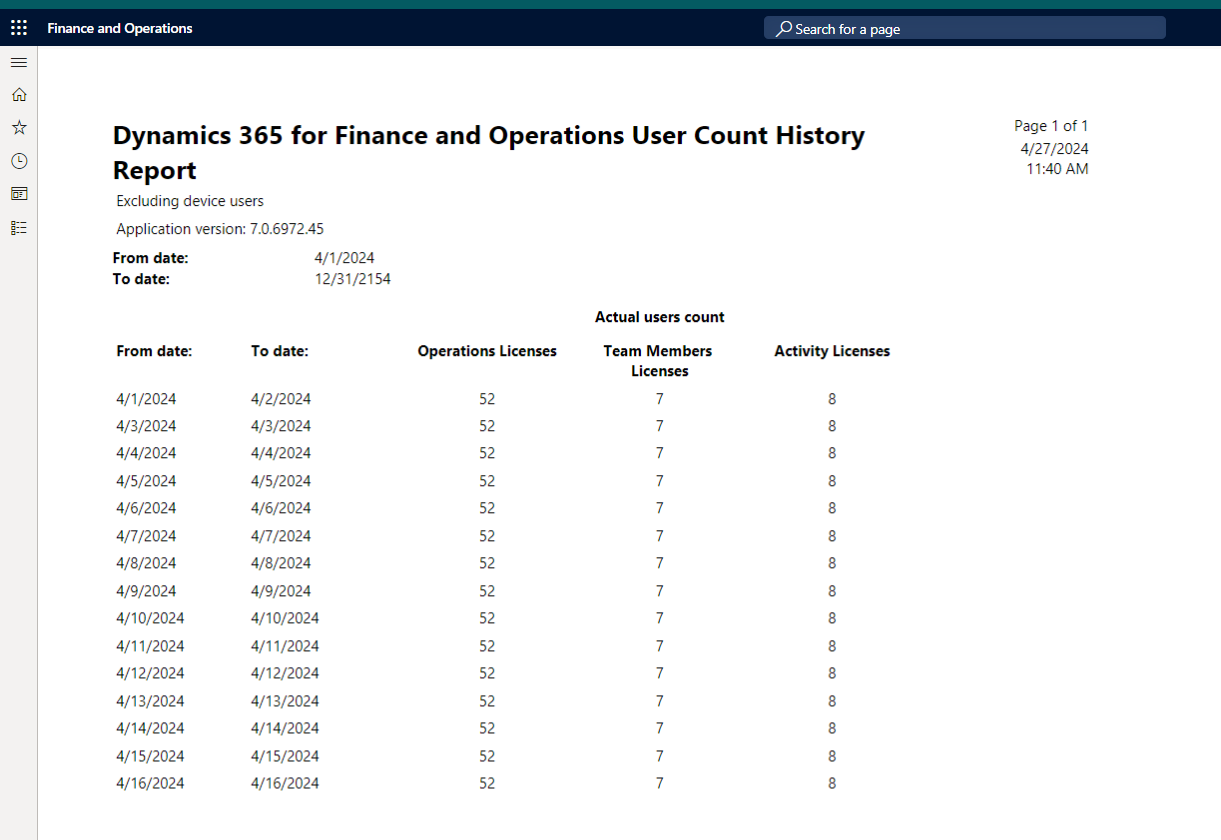The width and height of the screenshot is (1221, 840).
Task: Click the Finance and Operations title
Action: coord(120,29)
